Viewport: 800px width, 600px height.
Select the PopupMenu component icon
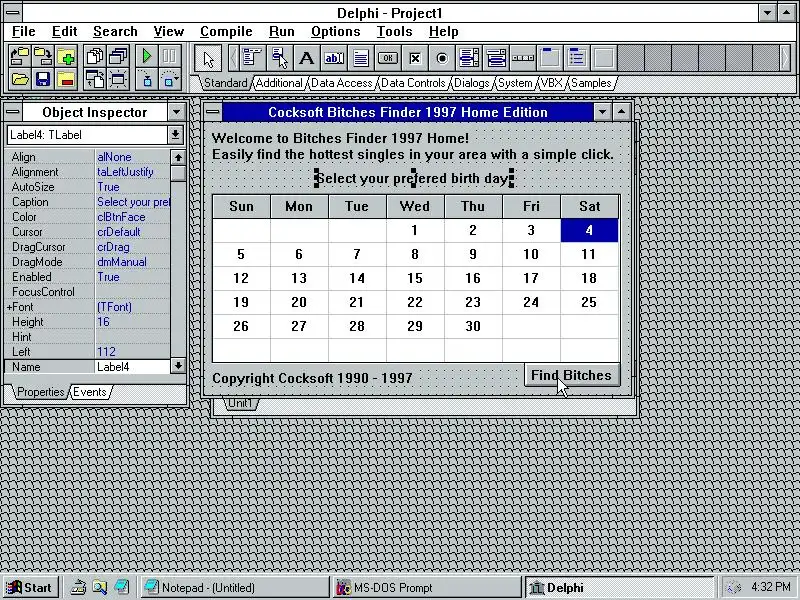point(280,58)
